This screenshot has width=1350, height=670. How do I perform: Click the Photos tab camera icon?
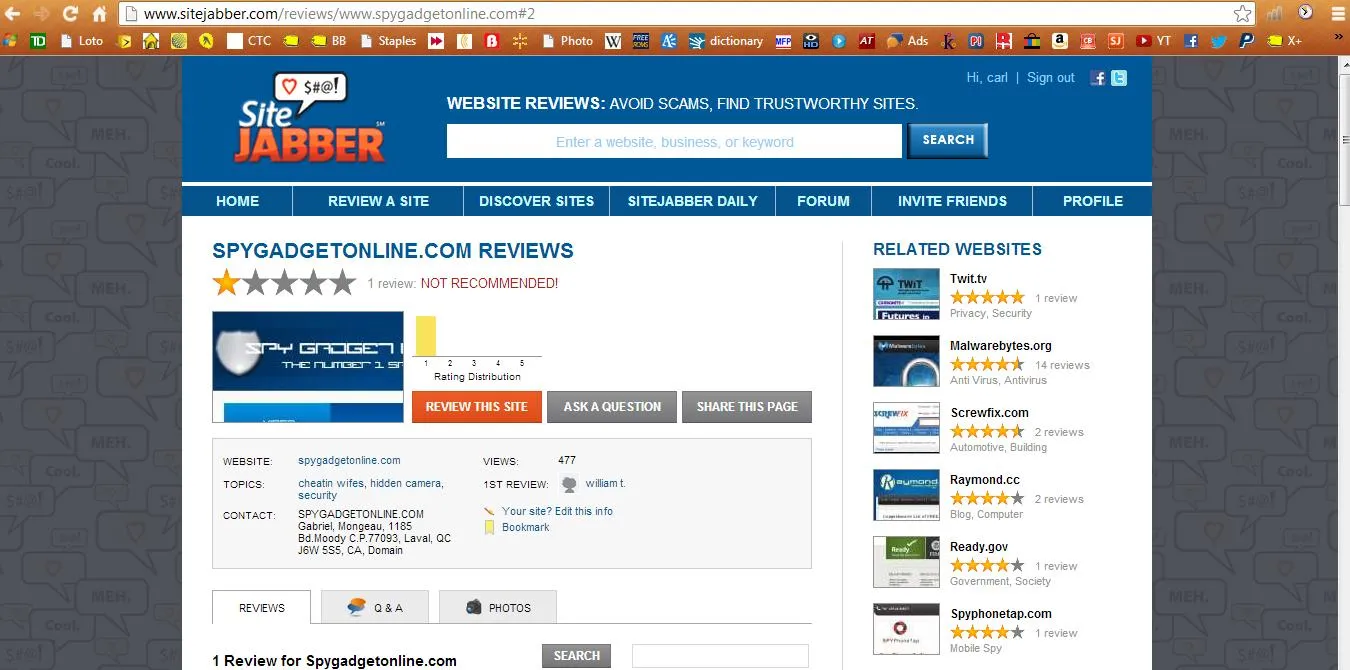click(x=474, y=607)
